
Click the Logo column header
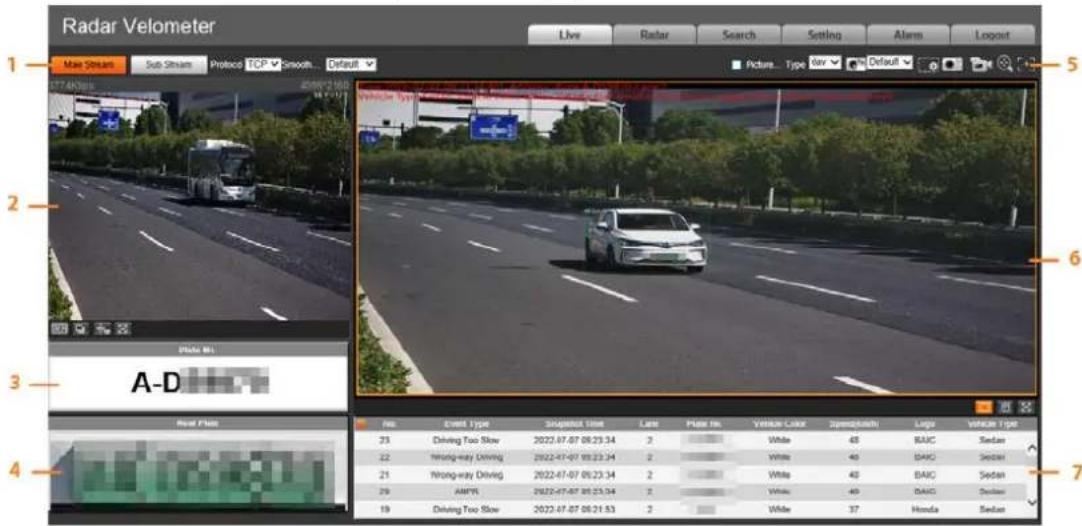pyautogui.click(x=924, y=424)
